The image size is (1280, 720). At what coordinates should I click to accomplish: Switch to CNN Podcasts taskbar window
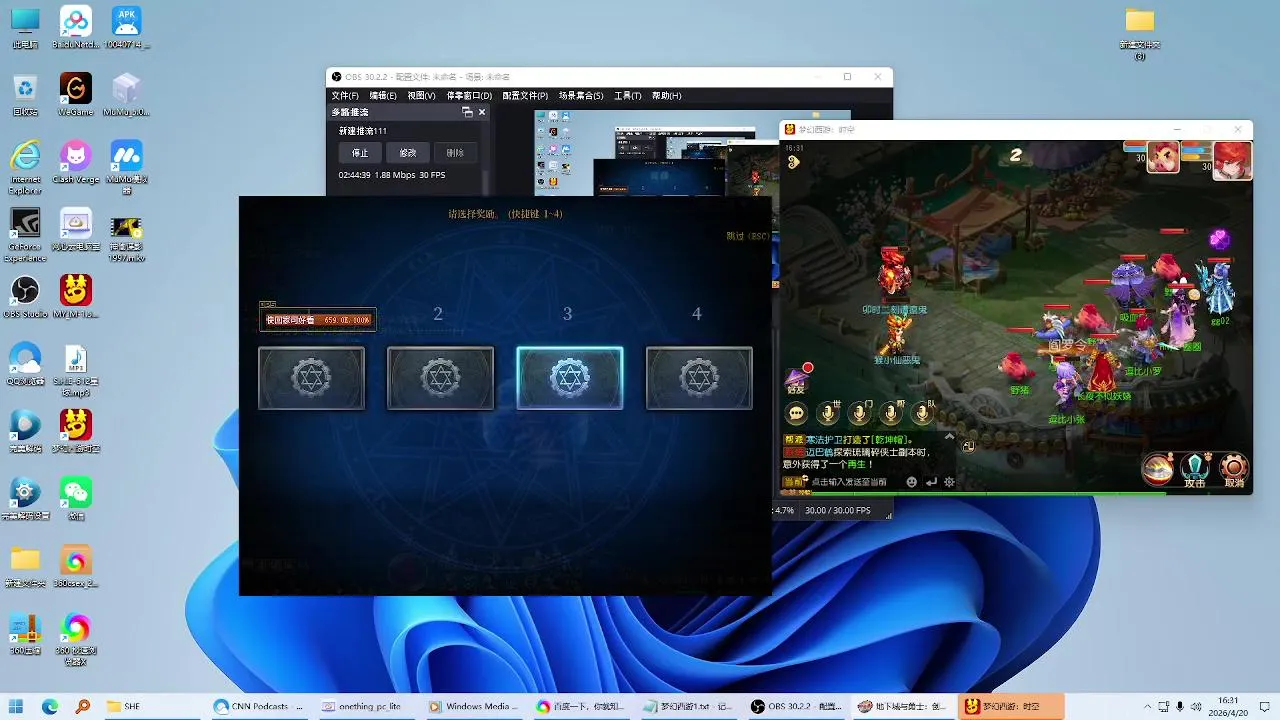coord(260,706)
